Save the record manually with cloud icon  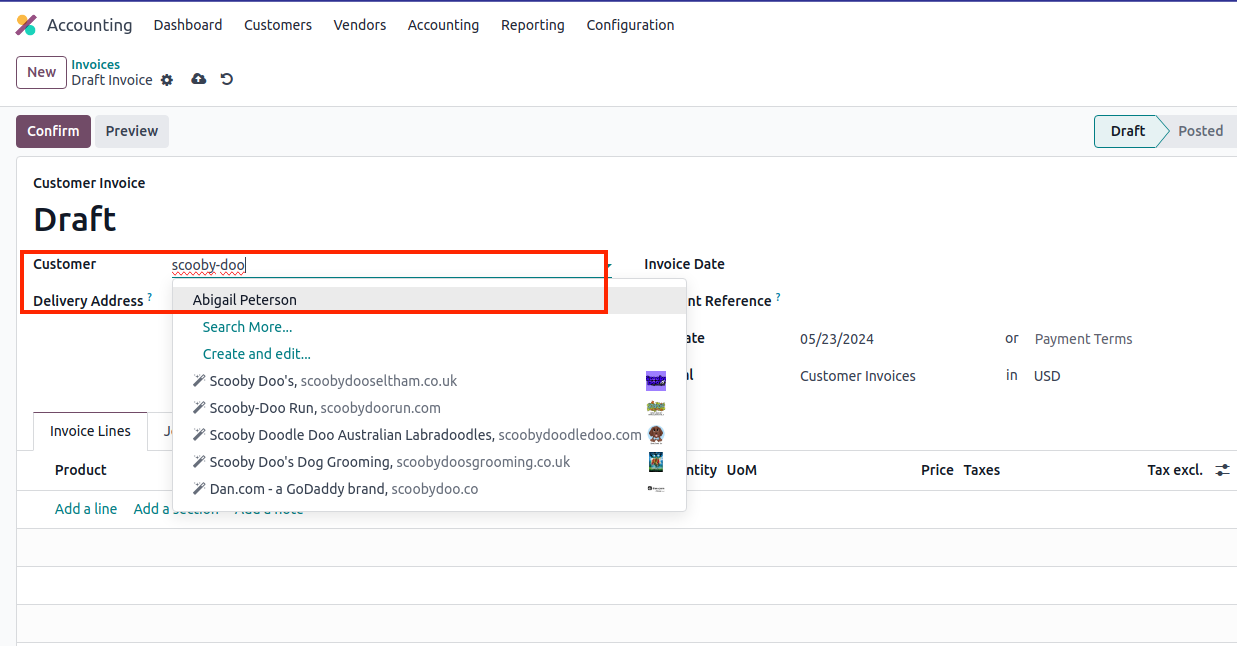pos(199,79)
